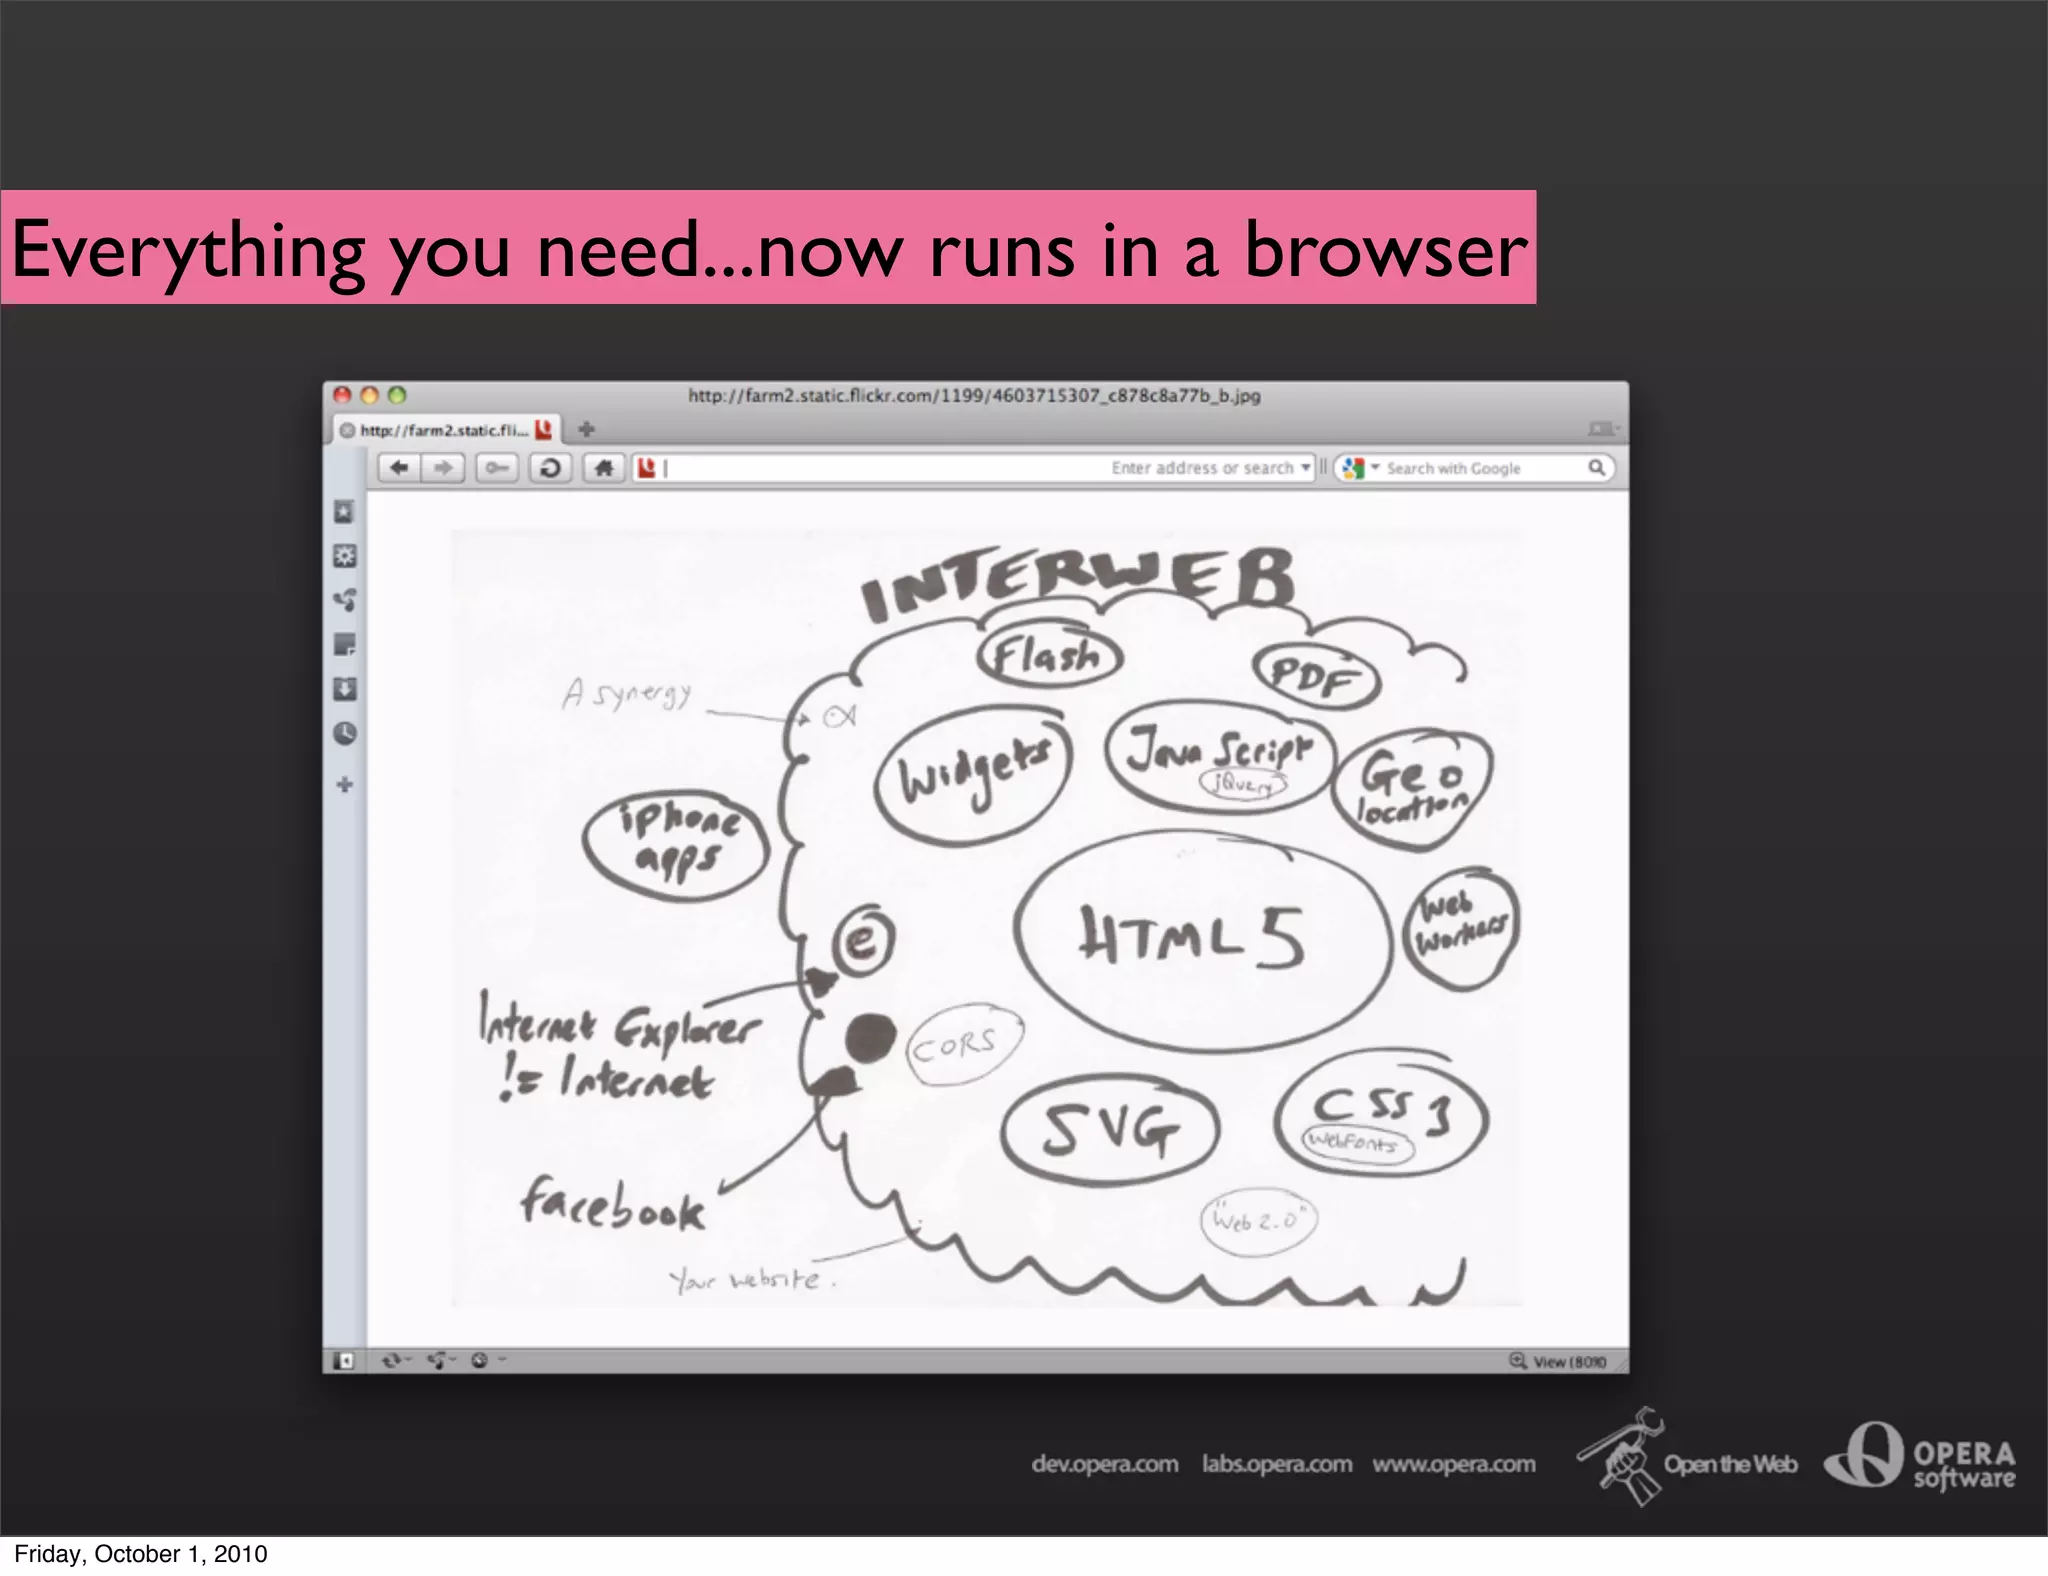This screenshot has height=1576, width=2048.
Task: Open the Wand password key button
Action: click(x=497, y=468)
